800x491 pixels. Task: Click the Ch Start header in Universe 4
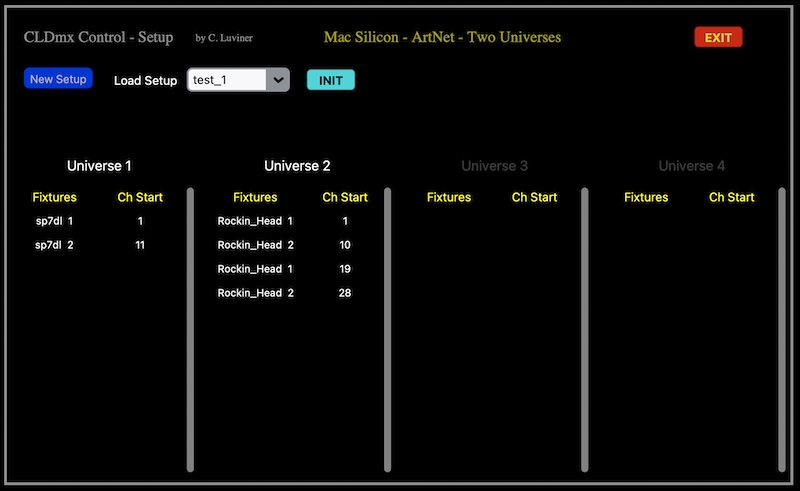point(732,197)
